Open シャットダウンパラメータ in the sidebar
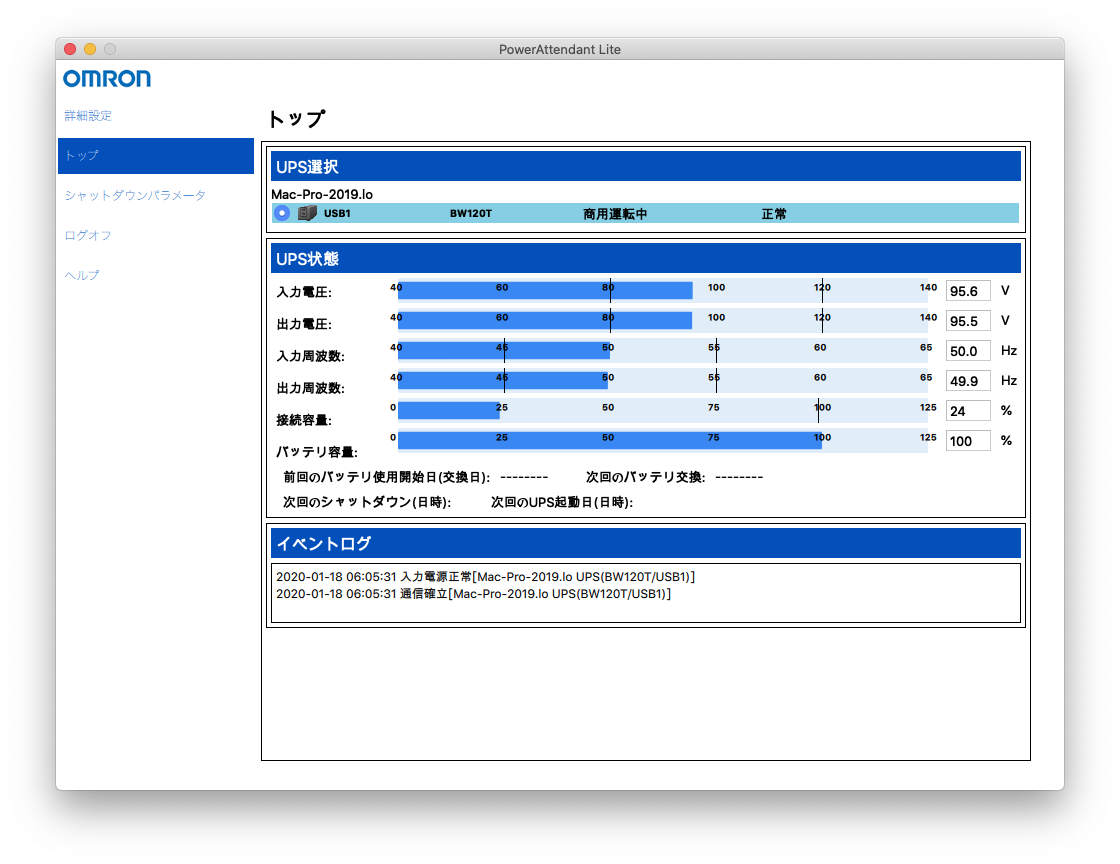Screen dimensions: 1120x864 135,196
